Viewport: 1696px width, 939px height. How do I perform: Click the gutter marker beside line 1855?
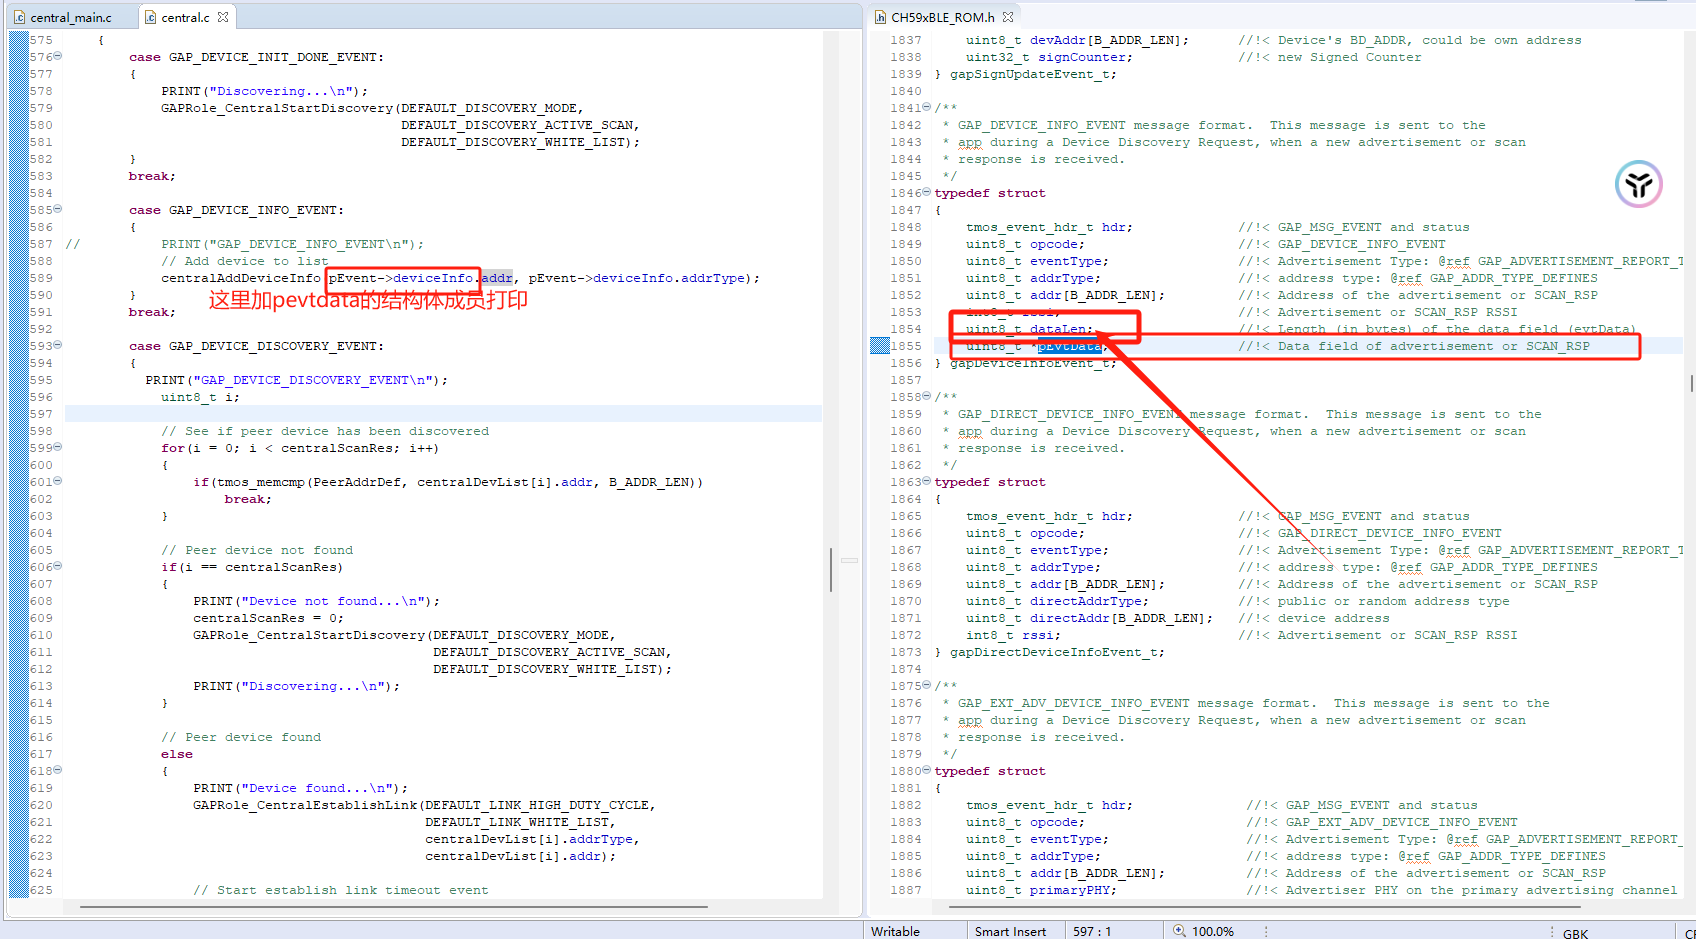pos(880,346)
